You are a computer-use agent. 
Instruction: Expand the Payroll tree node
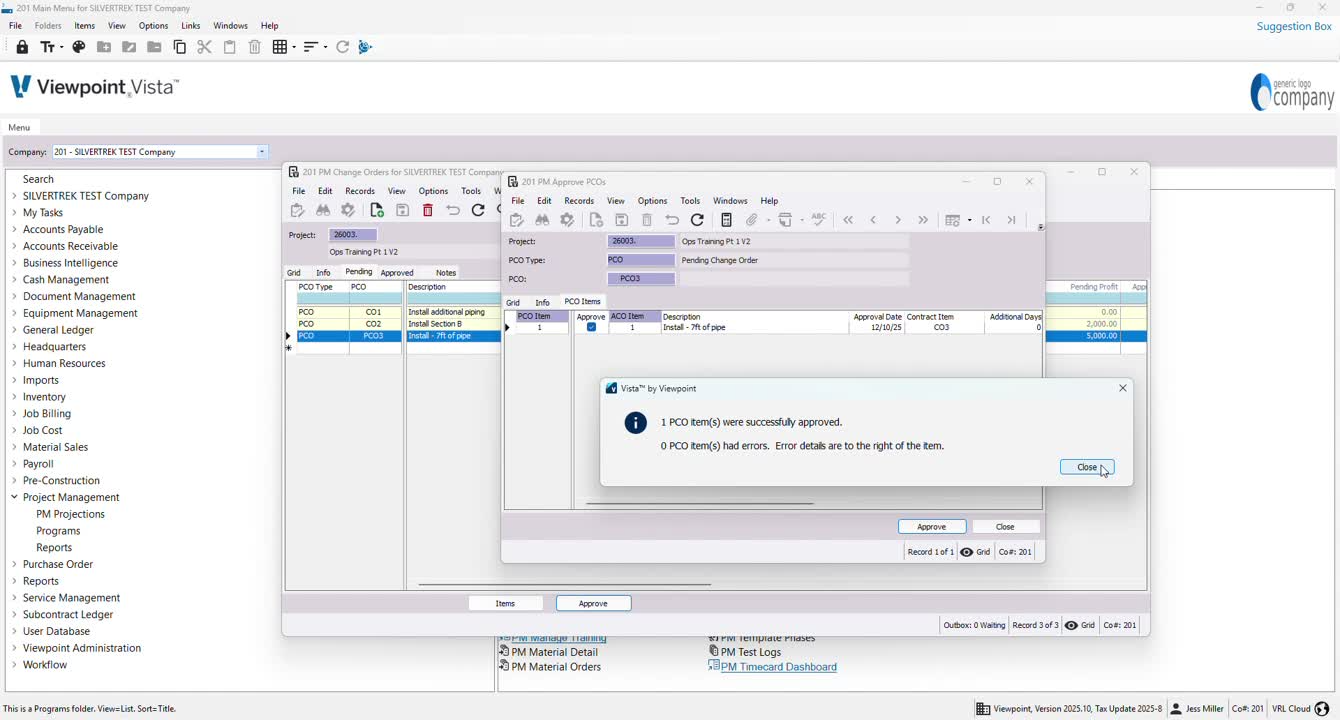coord(14,464)
